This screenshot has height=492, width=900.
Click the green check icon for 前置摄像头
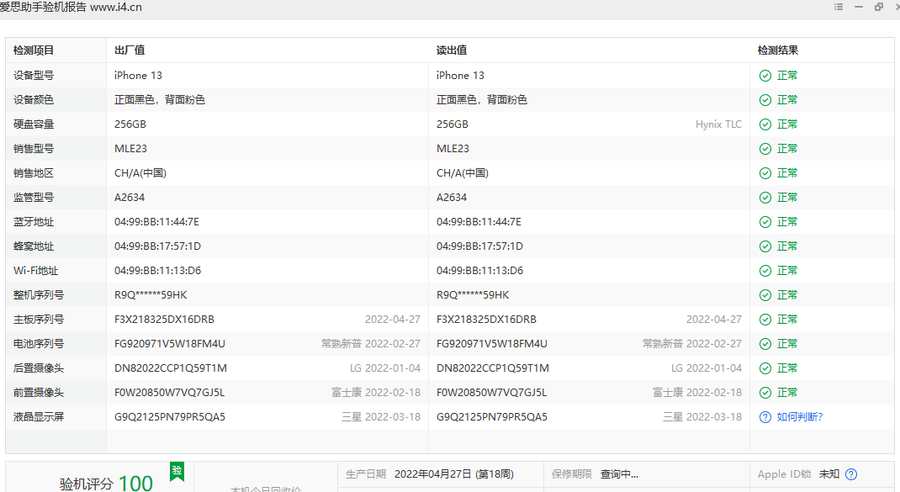click(x=765, y=393)
